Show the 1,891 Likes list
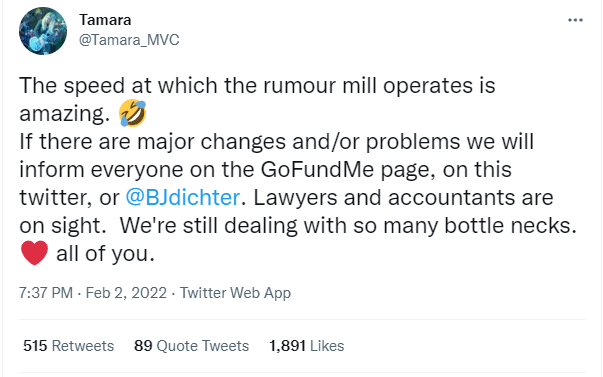 (x=306, y=345)
